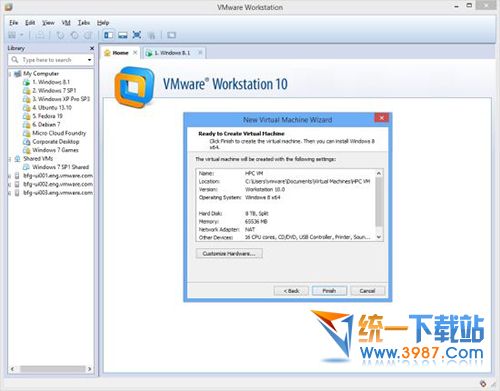
Task: Enter full screen mode from toolbar
Action: click(137, 35)
